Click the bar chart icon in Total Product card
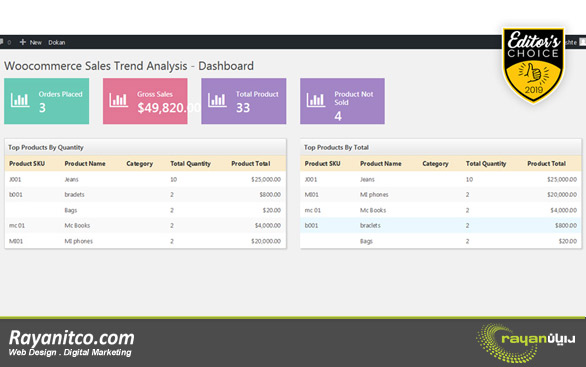Viewport: 586px width, 367px height. tap(217, 100)
